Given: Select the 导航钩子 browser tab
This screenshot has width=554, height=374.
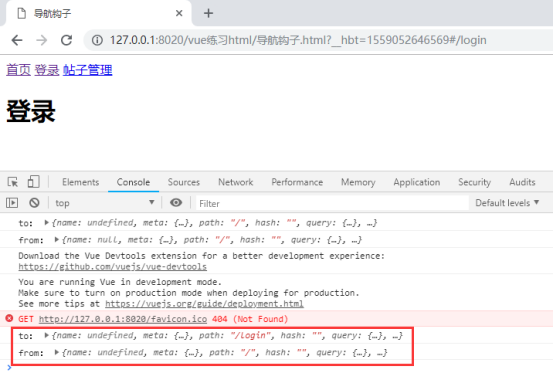Looking at the screenshot, I should coord(99,13).
